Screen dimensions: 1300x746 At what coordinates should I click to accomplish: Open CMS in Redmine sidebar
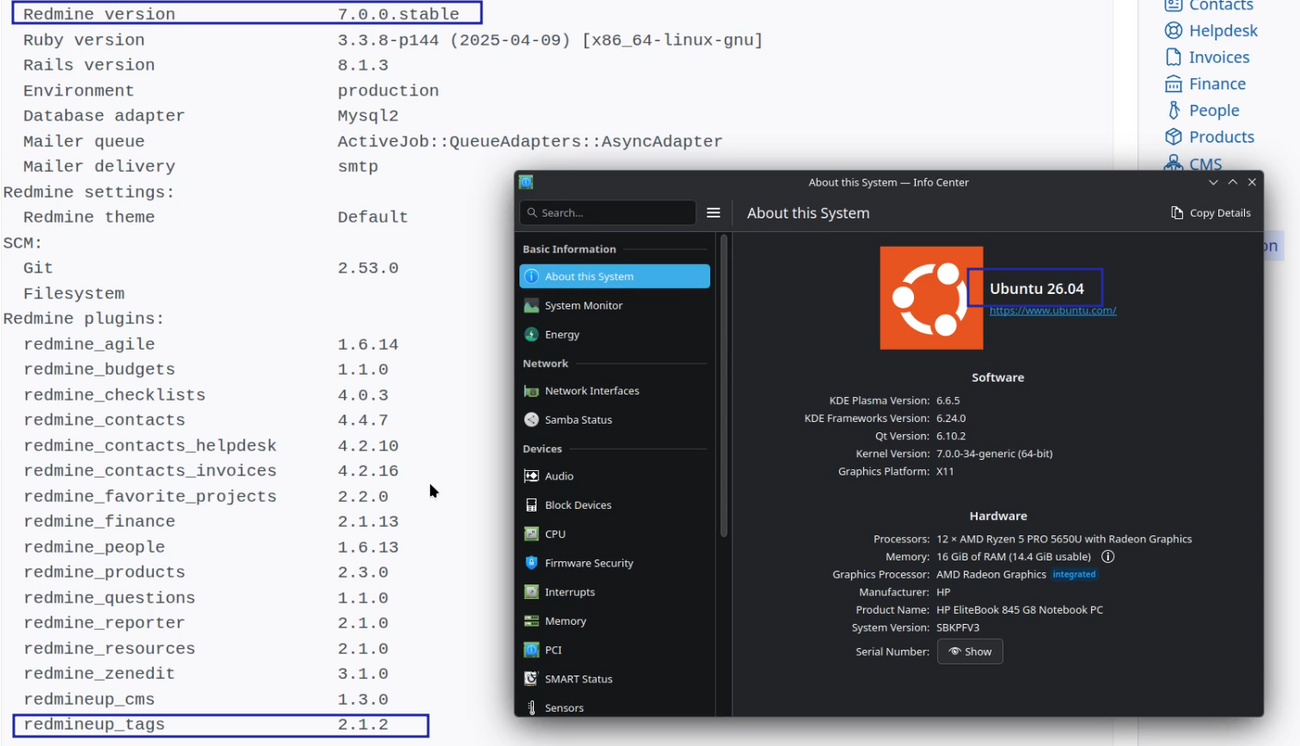point(1193,163)
